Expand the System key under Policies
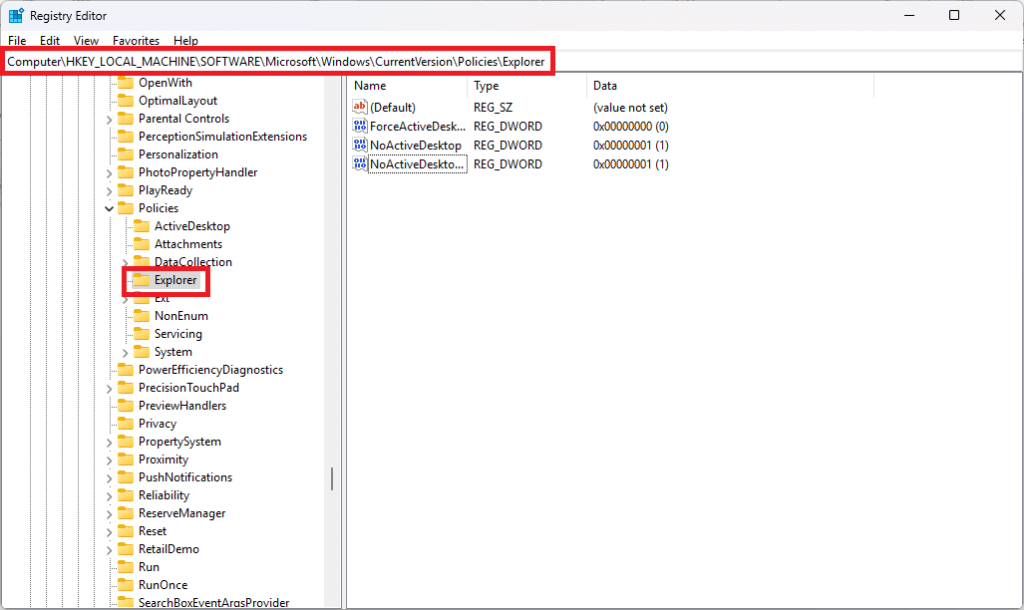Image resolution: width=1024 pixels, height=610 pixels. 125,353
